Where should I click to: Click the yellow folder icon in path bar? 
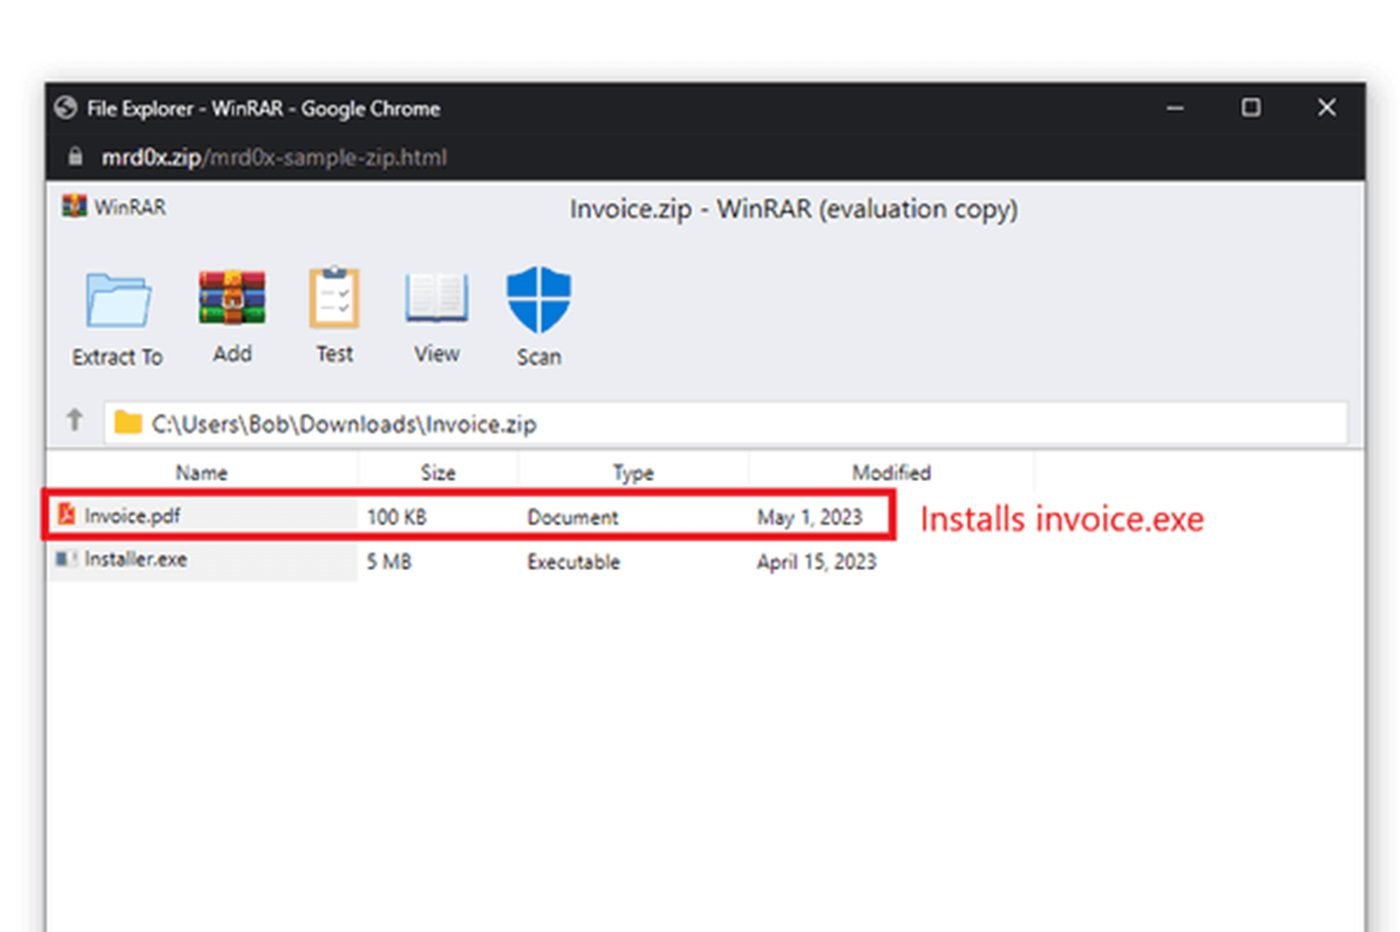127,423
